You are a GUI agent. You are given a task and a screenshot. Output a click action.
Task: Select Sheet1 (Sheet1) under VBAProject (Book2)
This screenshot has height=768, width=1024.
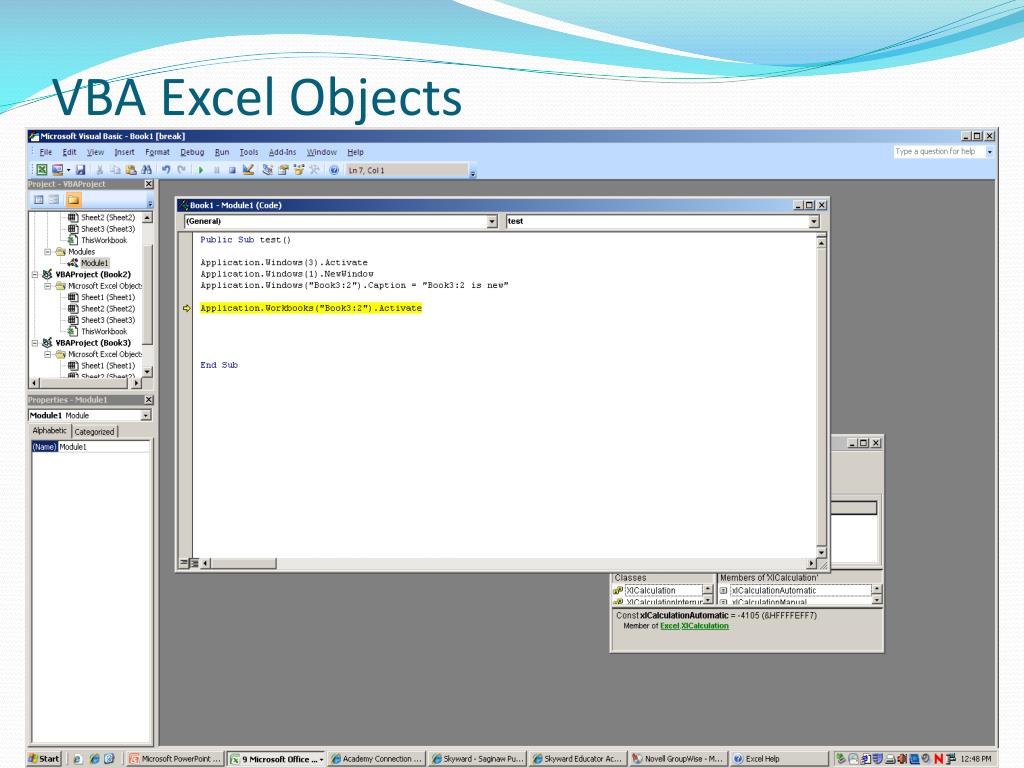coord(108,297)
